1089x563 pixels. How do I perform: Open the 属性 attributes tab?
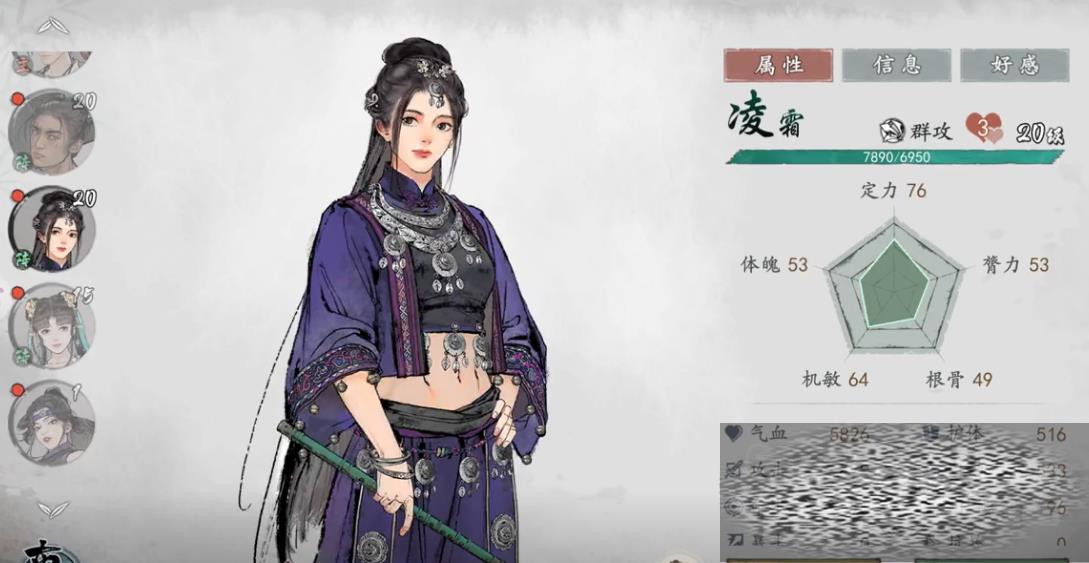coord(778,65)
